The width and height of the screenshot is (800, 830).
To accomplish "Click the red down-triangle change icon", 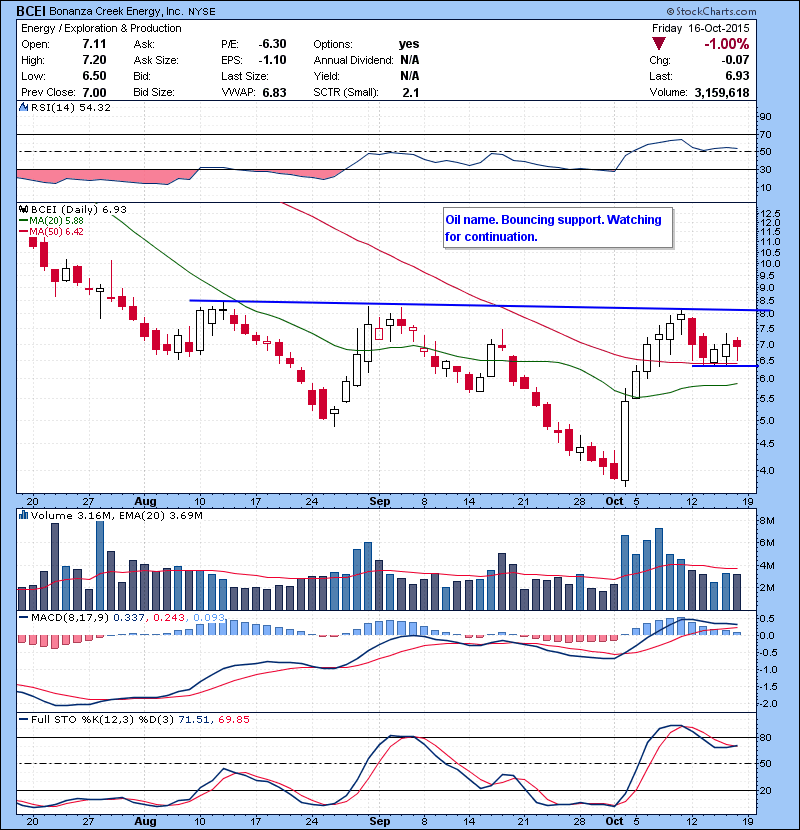I will 659,44.
